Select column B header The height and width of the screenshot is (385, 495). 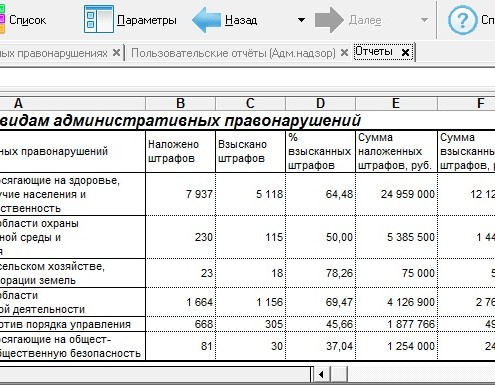[181, 103]
